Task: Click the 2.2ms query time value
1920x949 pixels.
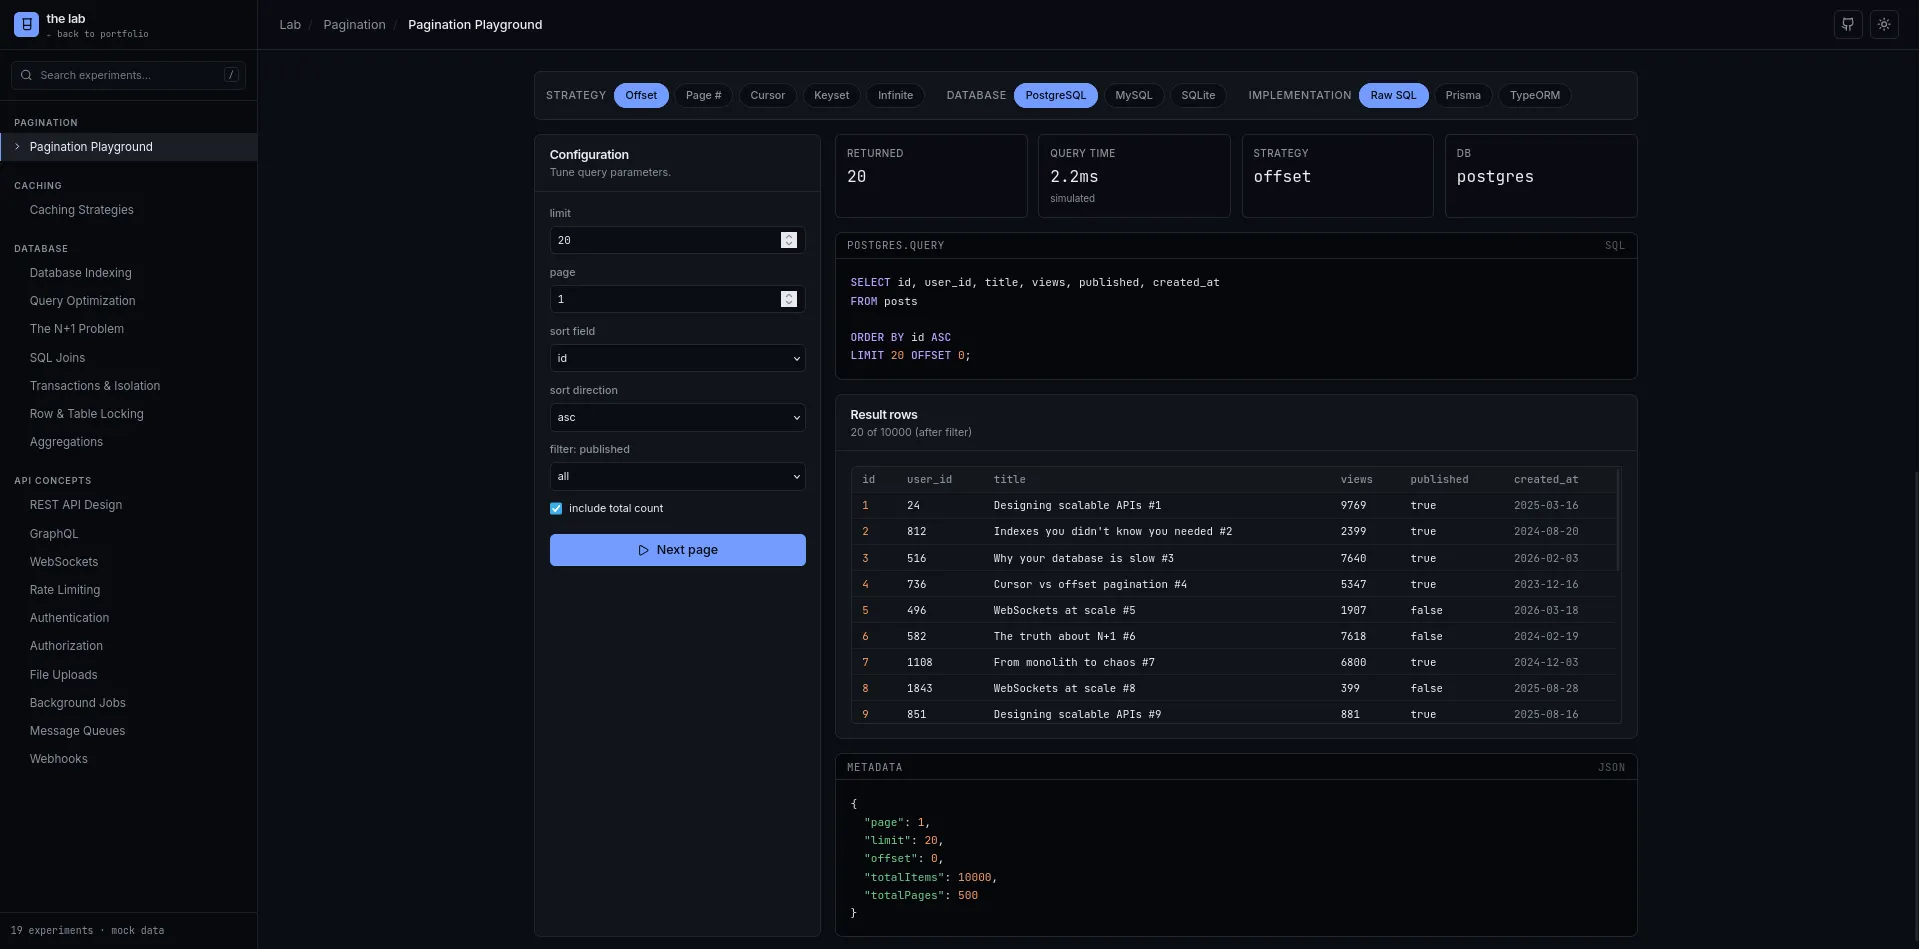Action: coord(1074,177)
